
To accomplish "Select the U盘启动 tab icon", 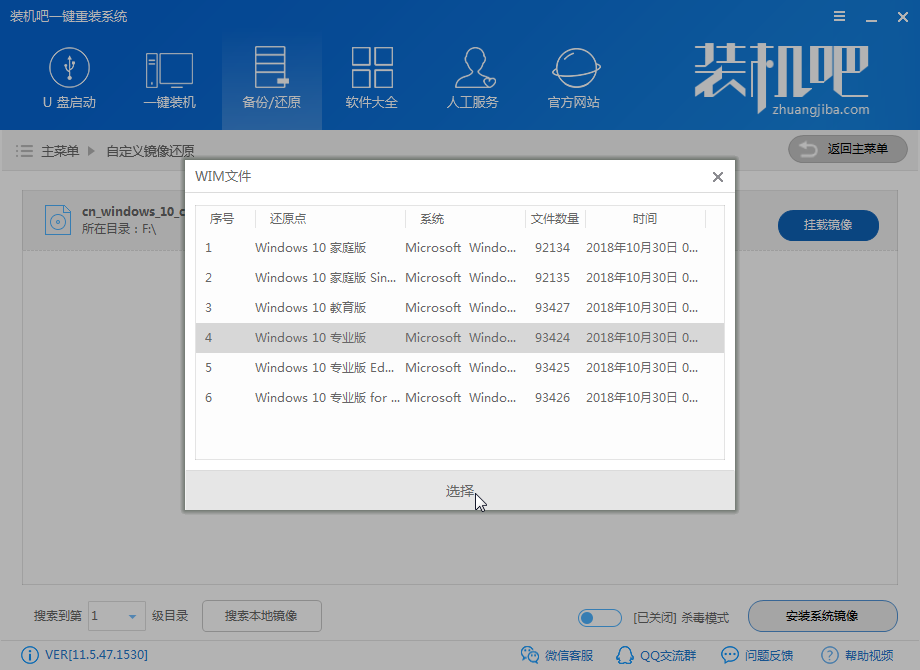I will pos(70,78).
